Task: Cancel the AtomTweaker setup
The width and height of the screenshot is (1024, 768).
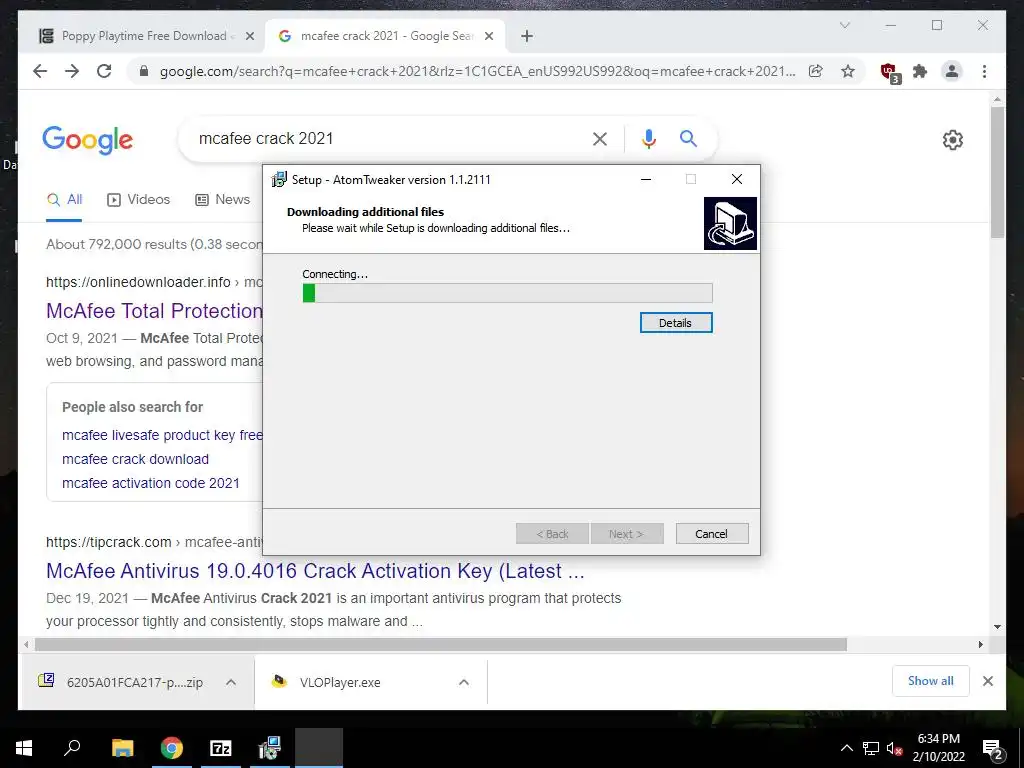Action: click(x=712, y=534)
